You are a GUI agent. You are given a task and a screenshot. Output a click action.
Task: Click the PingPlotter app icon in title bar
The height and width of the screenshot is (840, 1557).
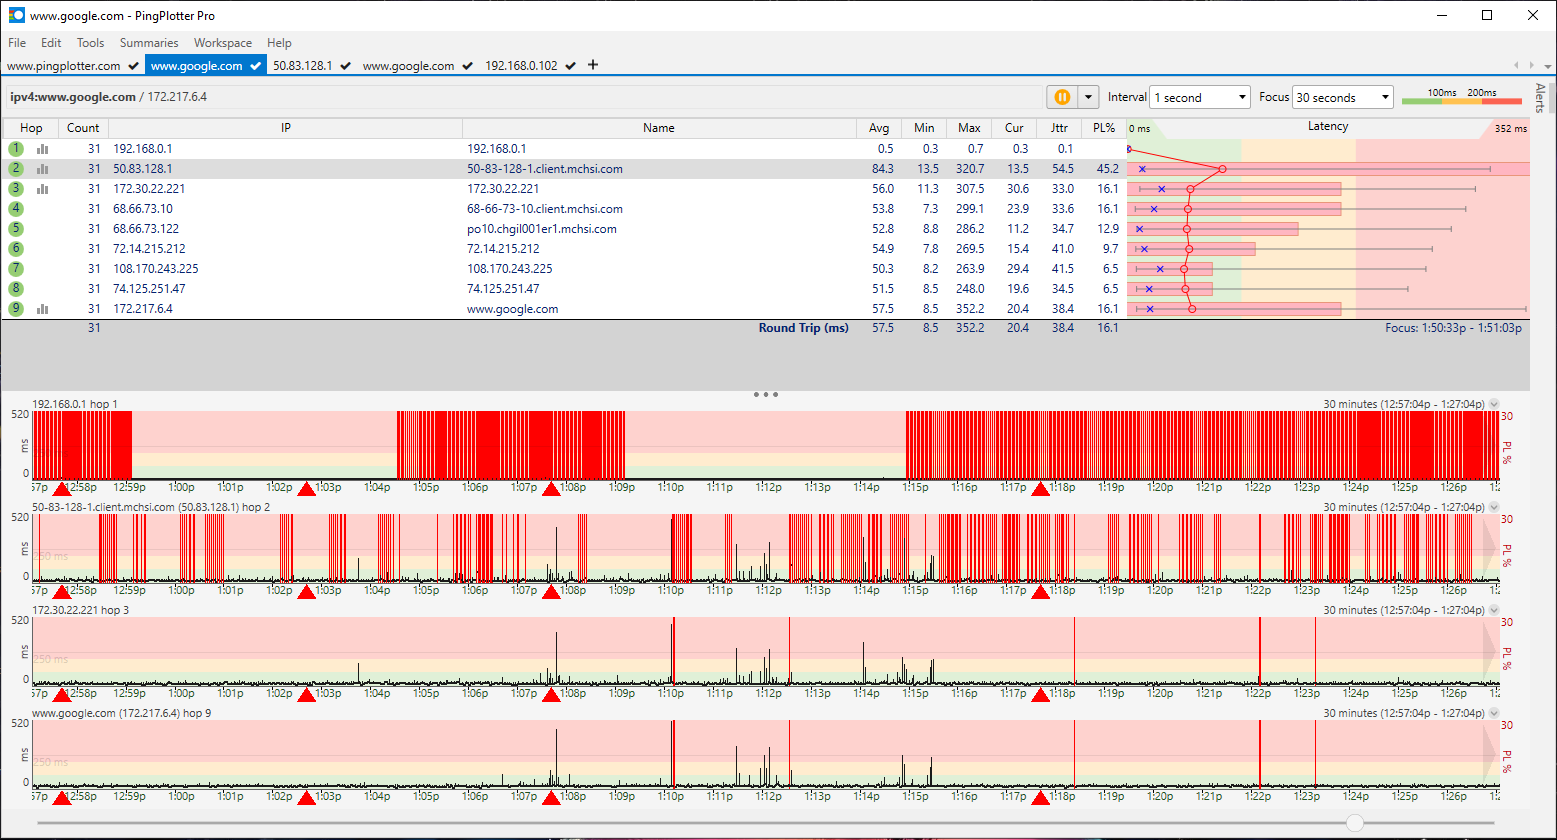coord(16,16)
